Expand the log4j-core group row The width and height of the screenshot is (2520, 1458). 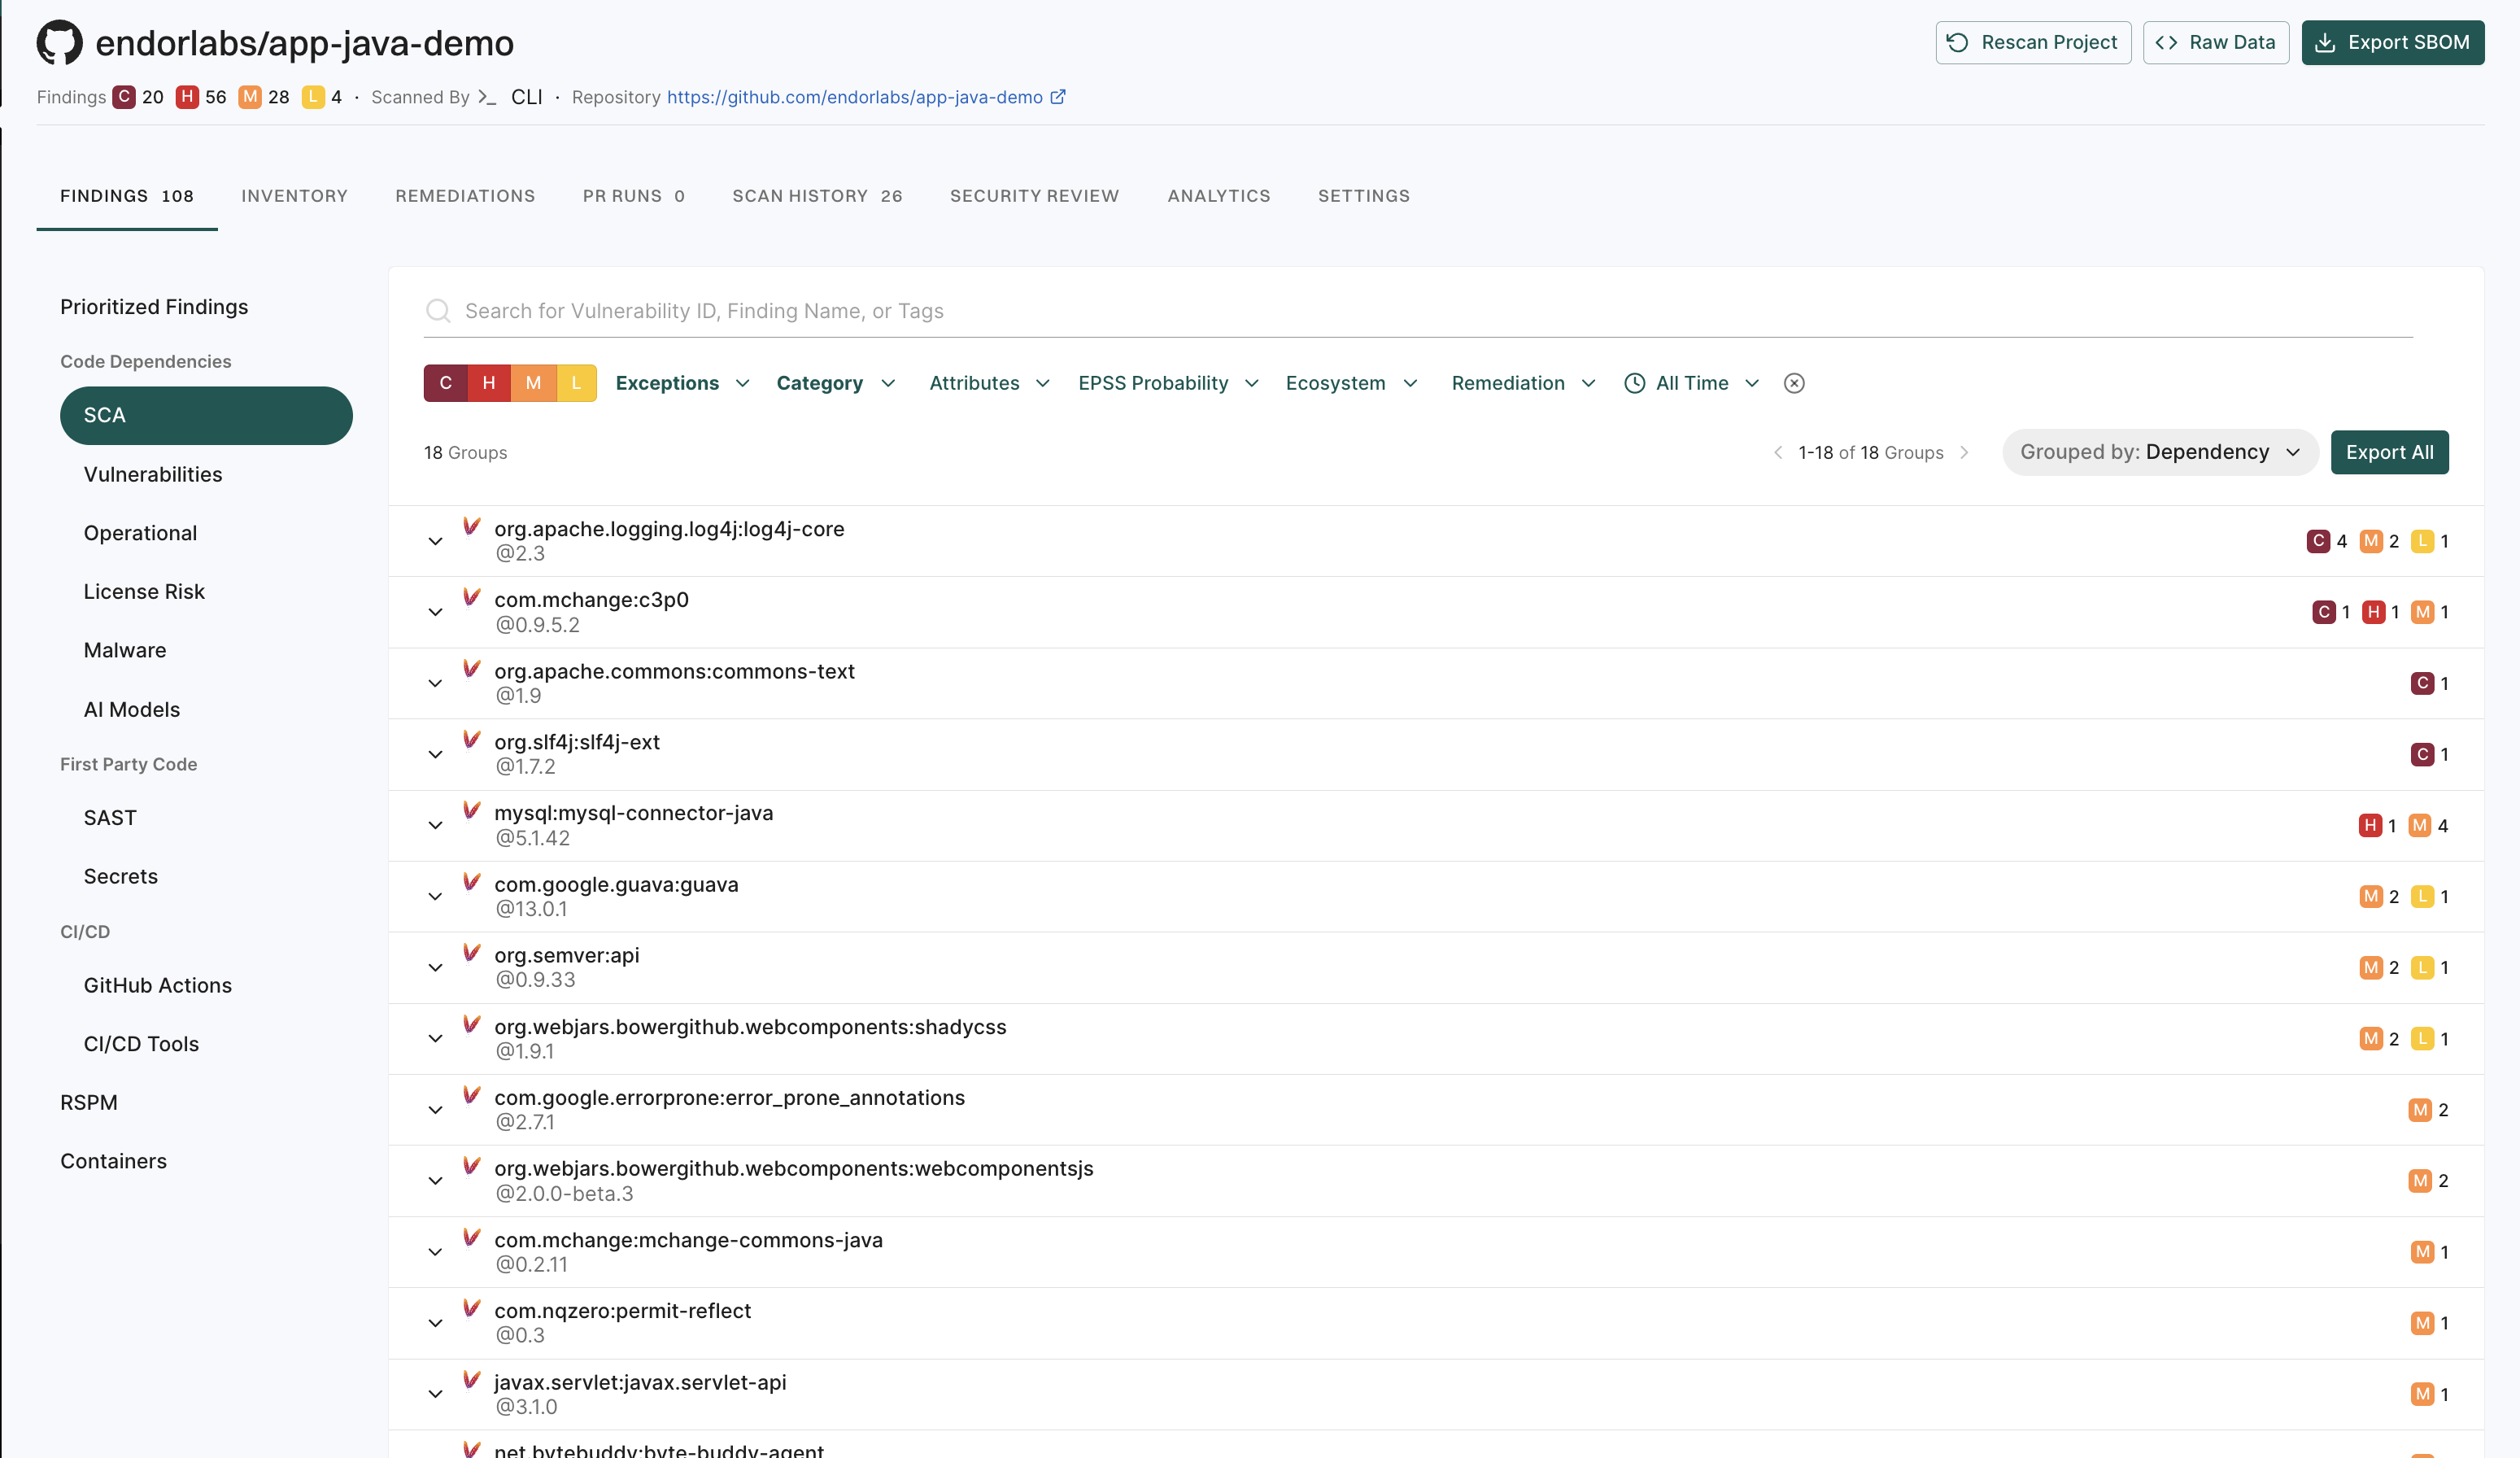point(435,541)
